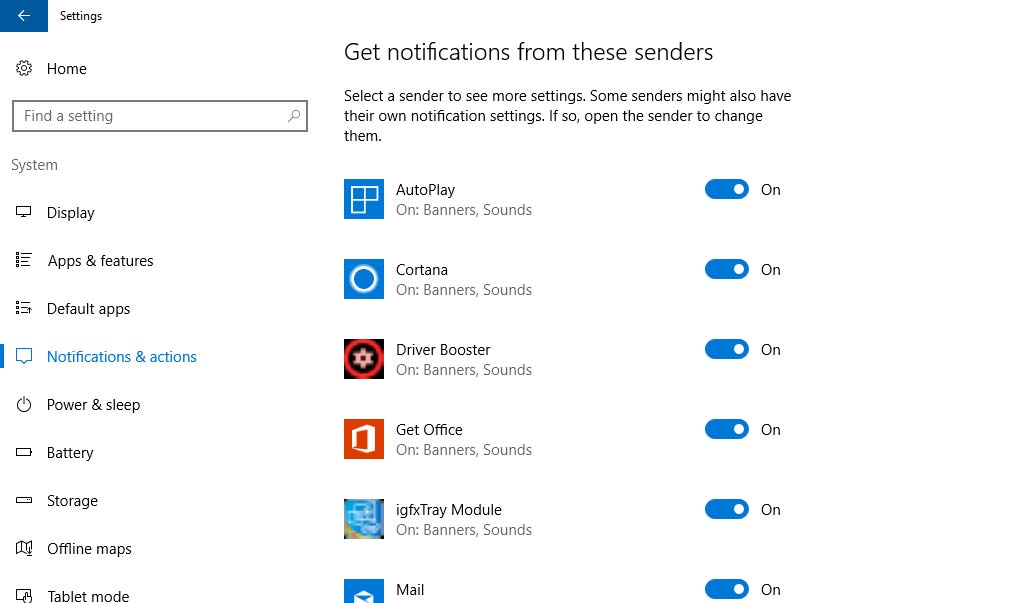The width and height of the screenshot is (1024, 603).
Task: Click the Cortana circle icon
Action: 364,279
